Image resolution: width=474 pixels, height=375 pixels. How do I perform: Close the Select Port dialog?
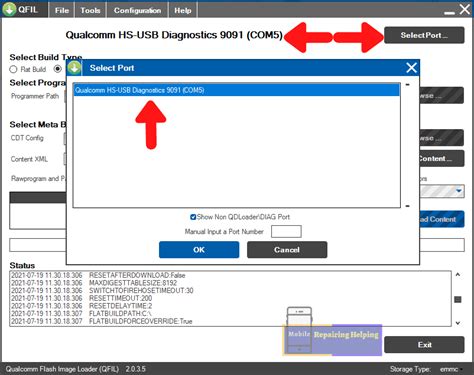pyautogui.click(x=411, y=68)
